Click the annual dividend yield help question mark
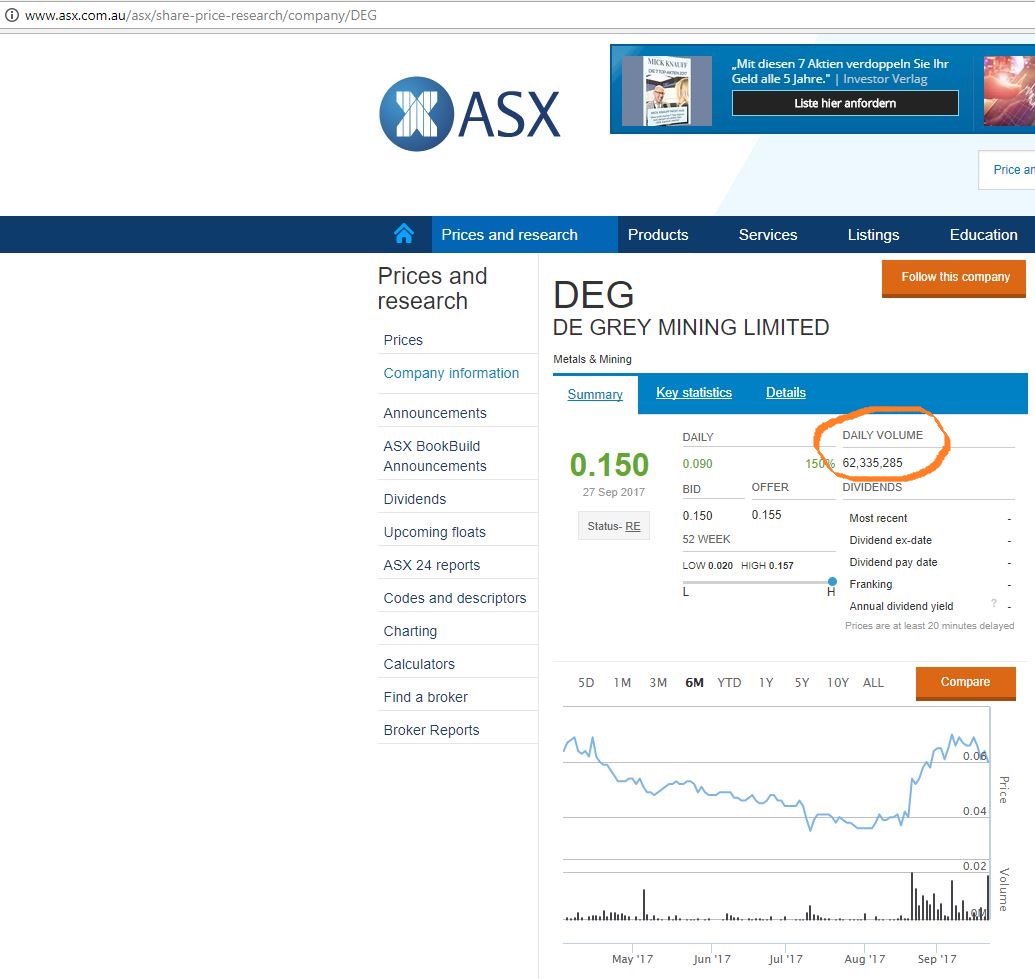 [993, 603]
